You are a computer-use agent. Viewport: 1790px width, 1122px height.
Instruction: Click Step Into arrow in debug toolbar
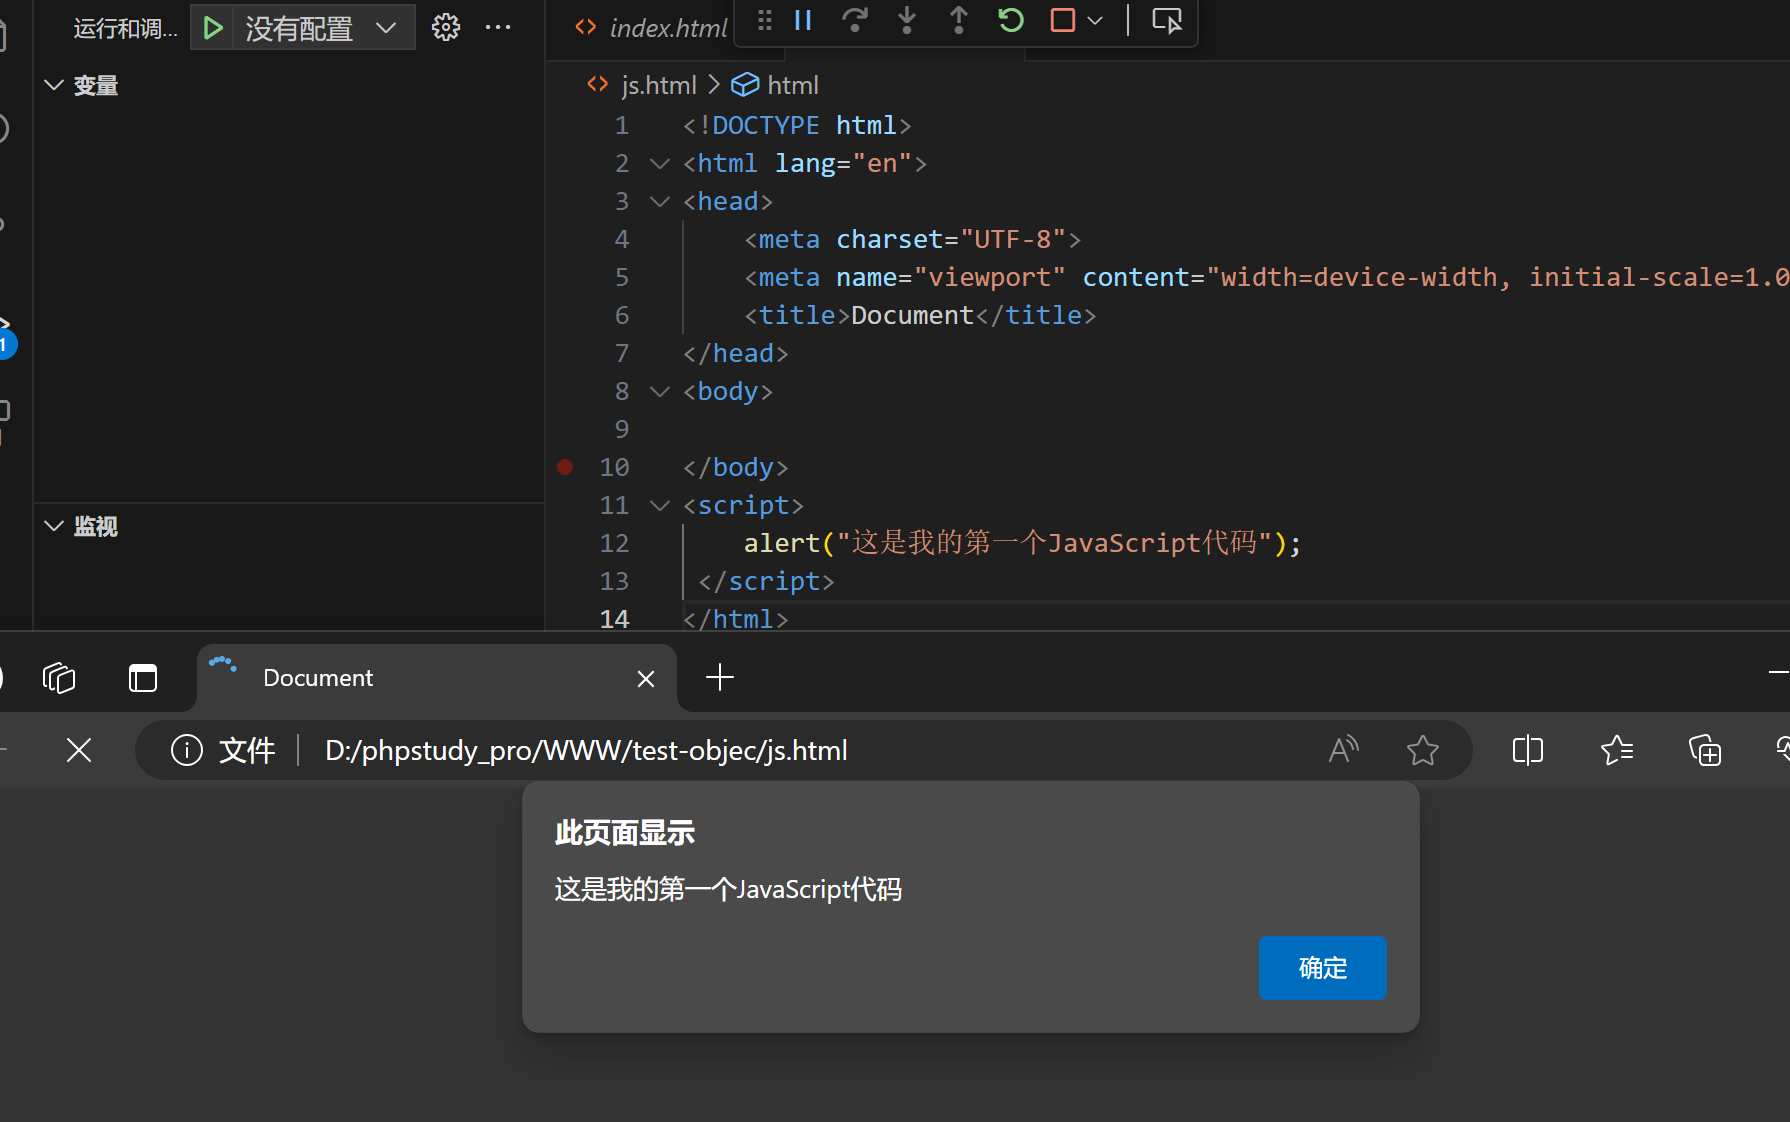coord(907,20)
